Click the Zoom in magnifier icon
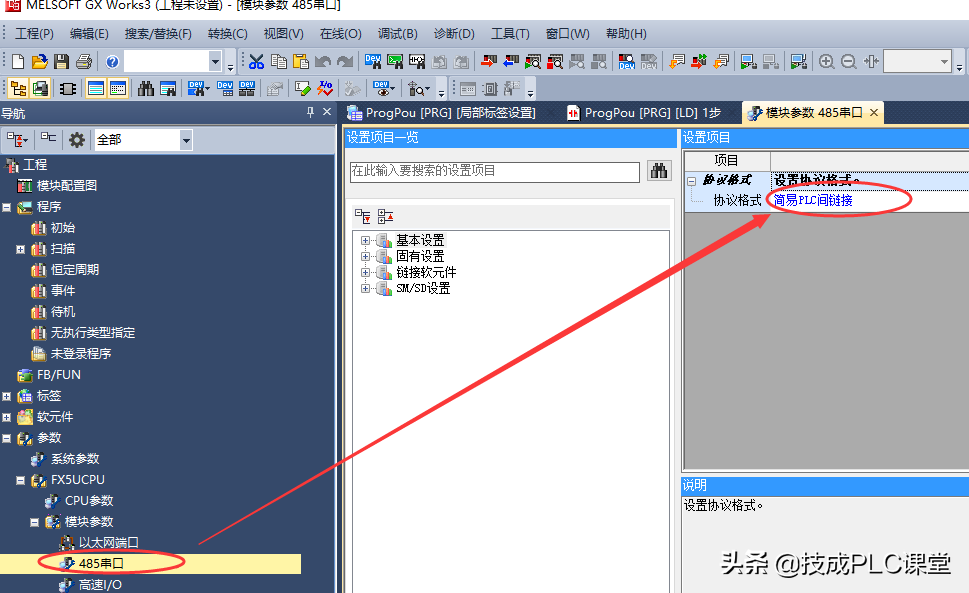 826,62
